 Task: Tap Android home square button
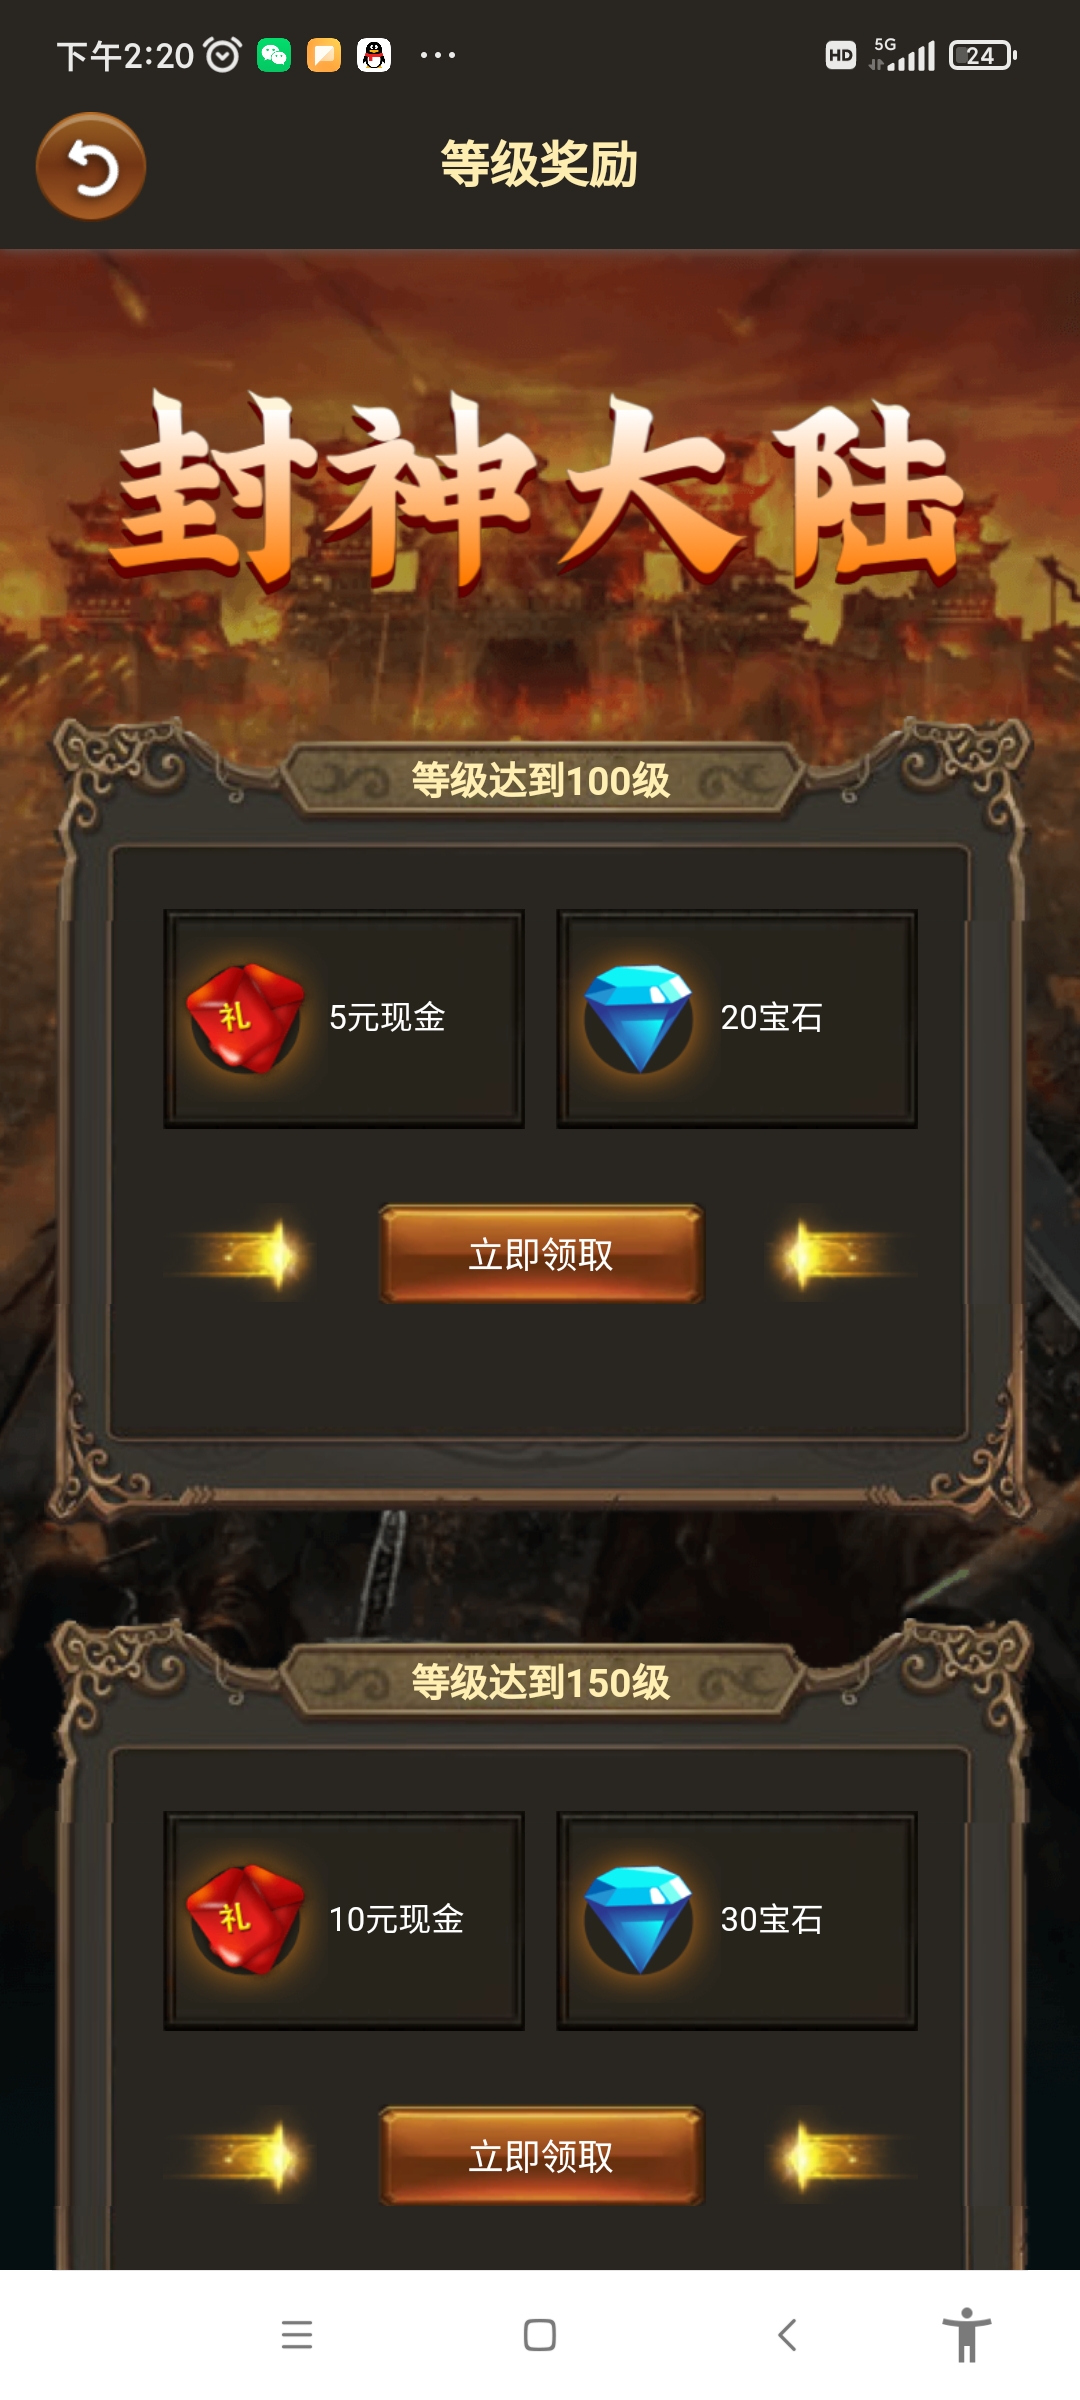point(540,2335)
